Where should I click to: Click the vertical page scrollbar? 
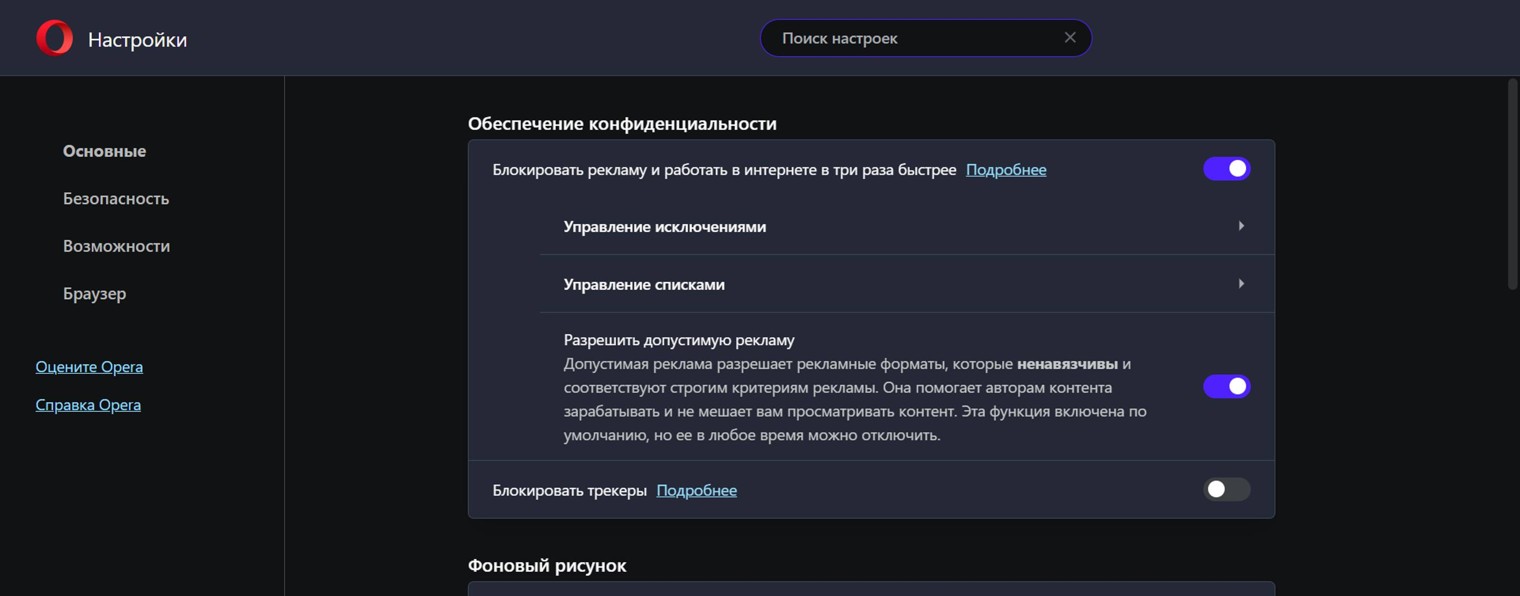pos(1512,185)
